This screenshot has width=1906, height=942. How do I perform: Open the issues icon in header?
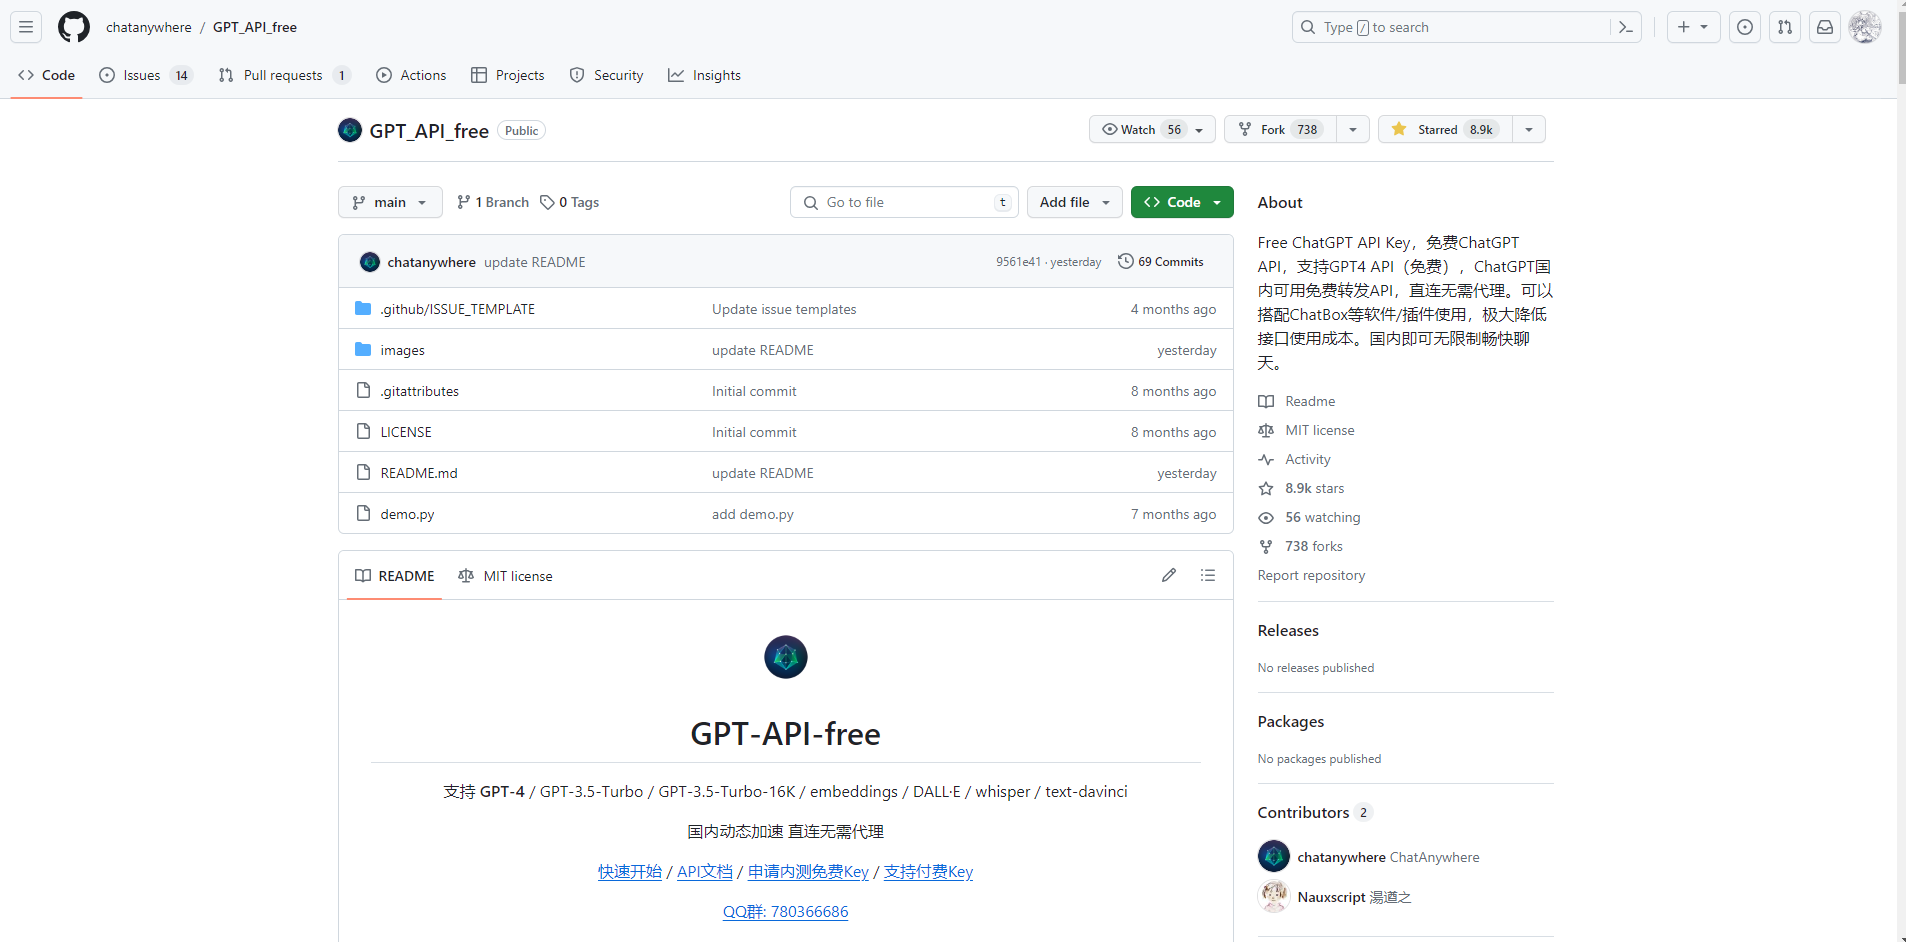click(x=1745, y=27)
